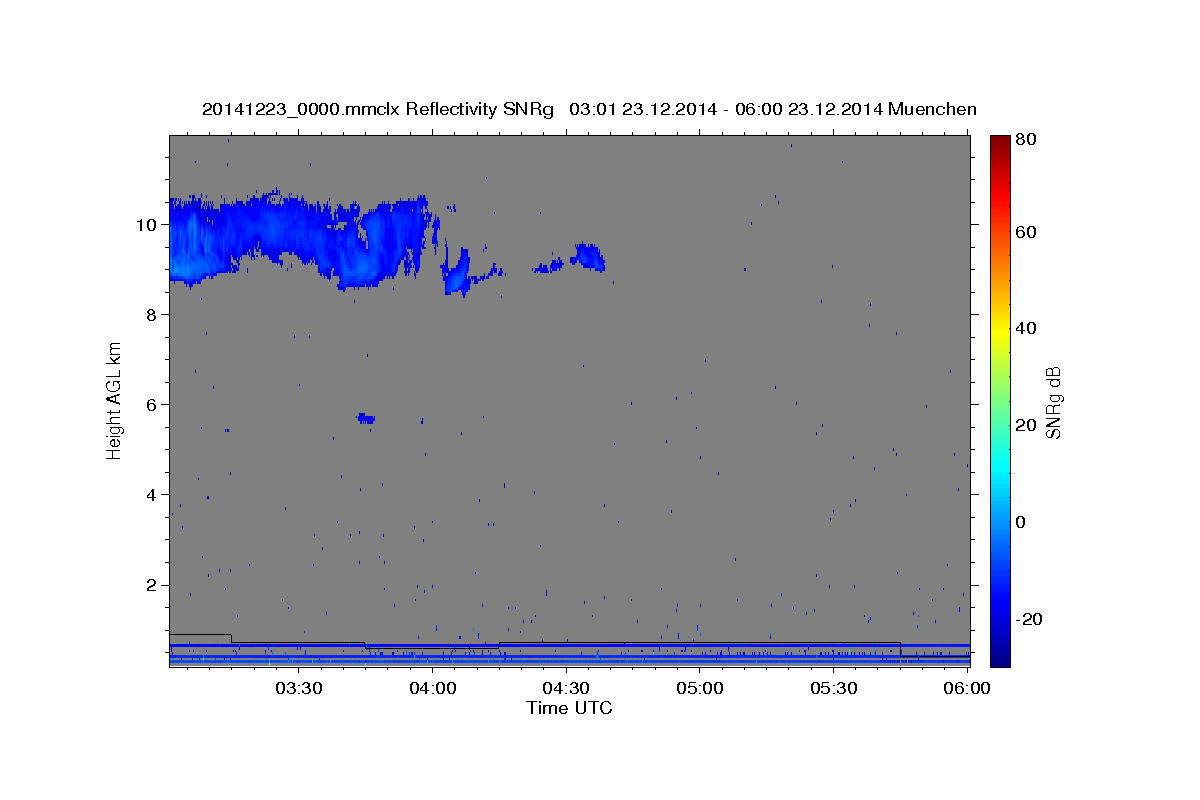
Task: Click the 04:00 time tick label
Action: [x=433, y=688]
